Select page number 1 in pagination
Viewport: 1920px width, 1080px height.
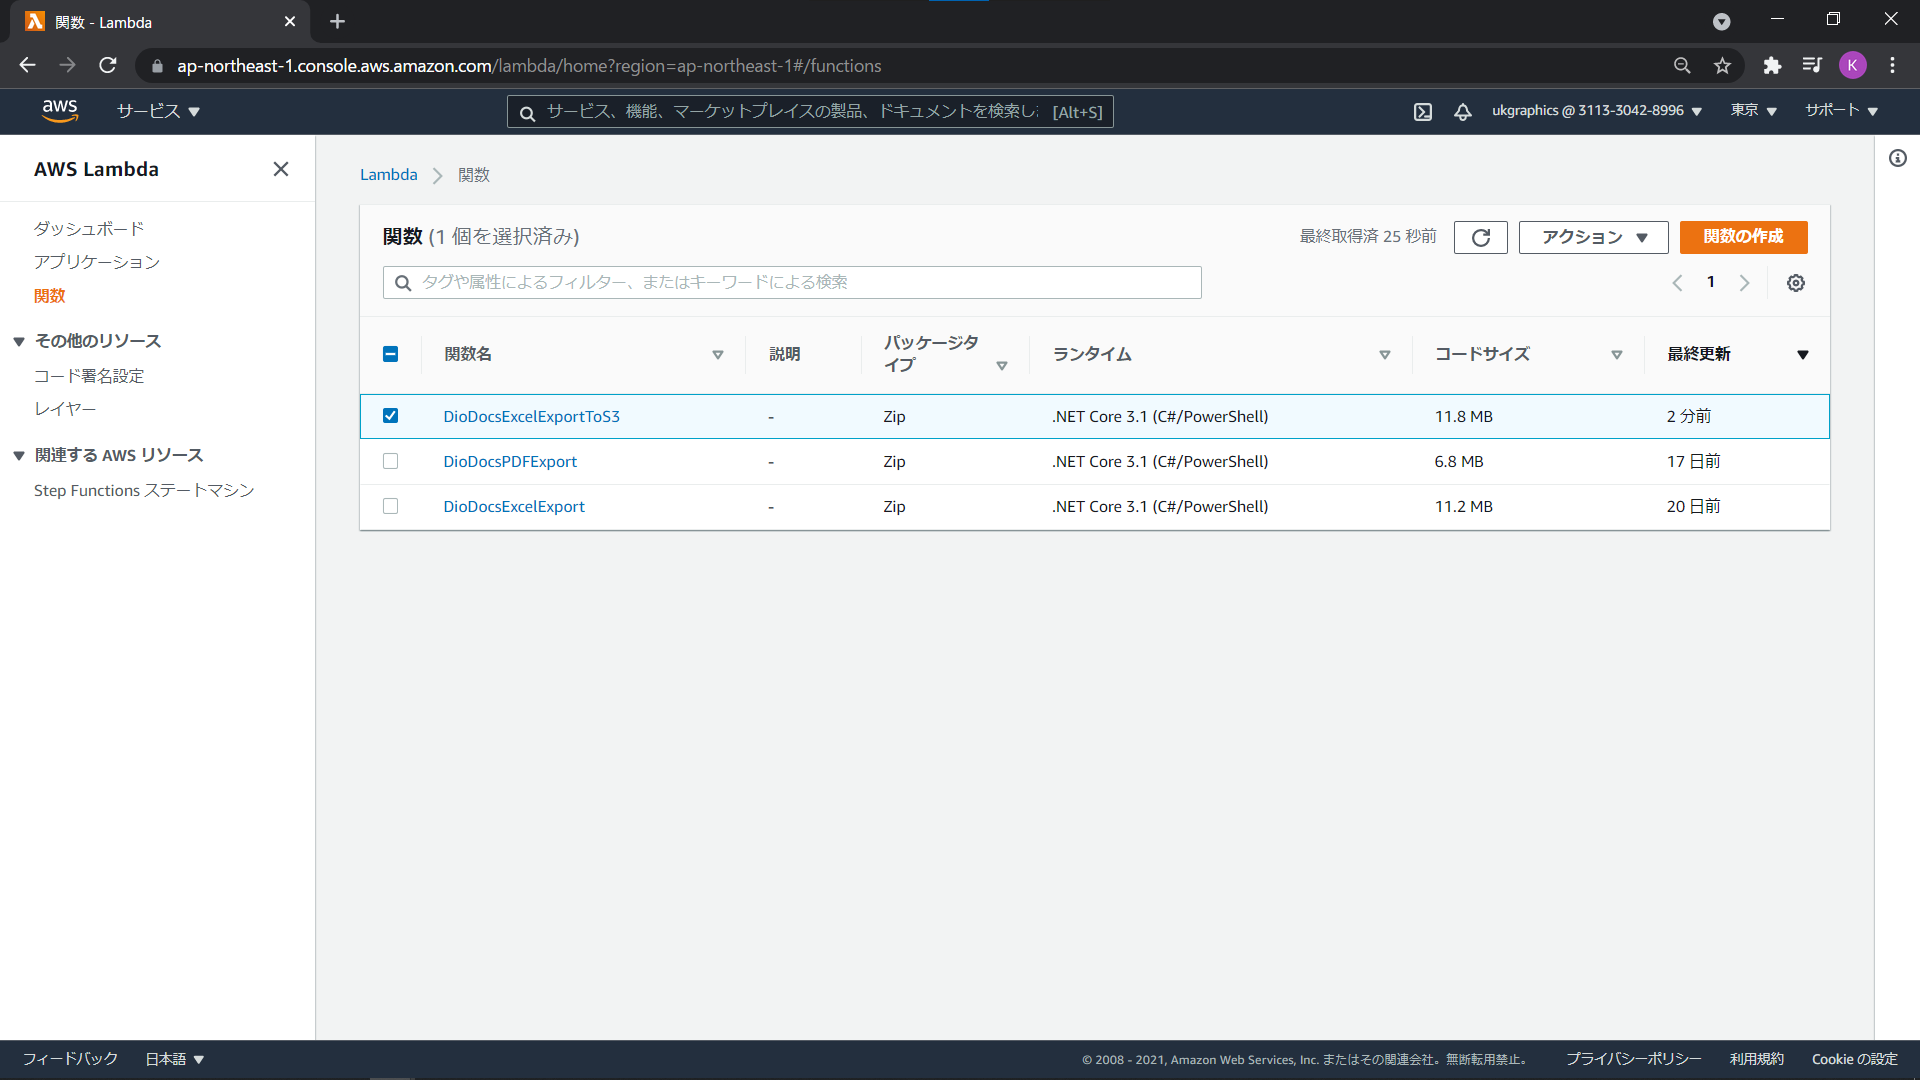(1711, 282)
